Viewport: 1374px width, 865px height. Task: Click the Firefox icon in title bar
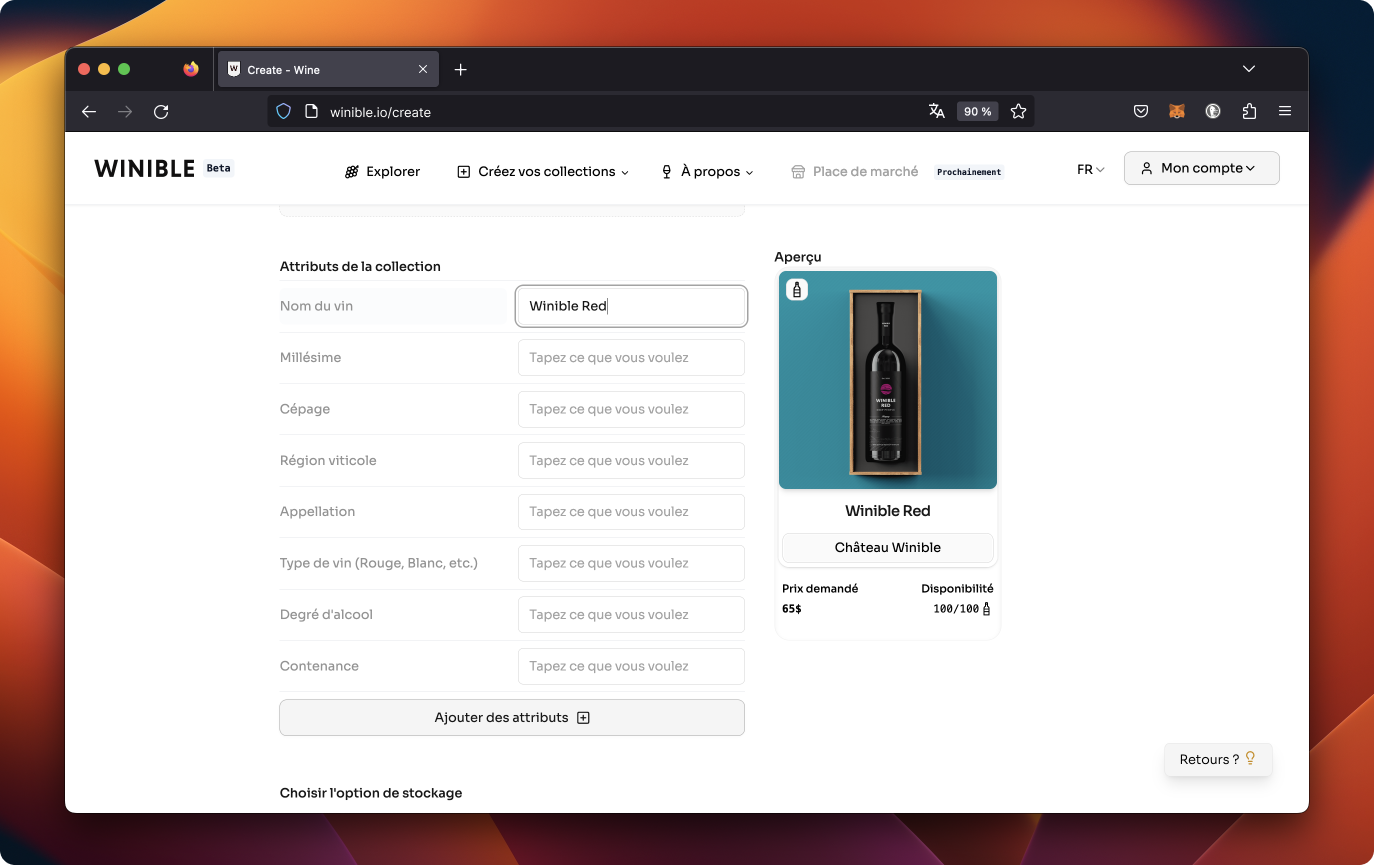click(x=191, y=69)
